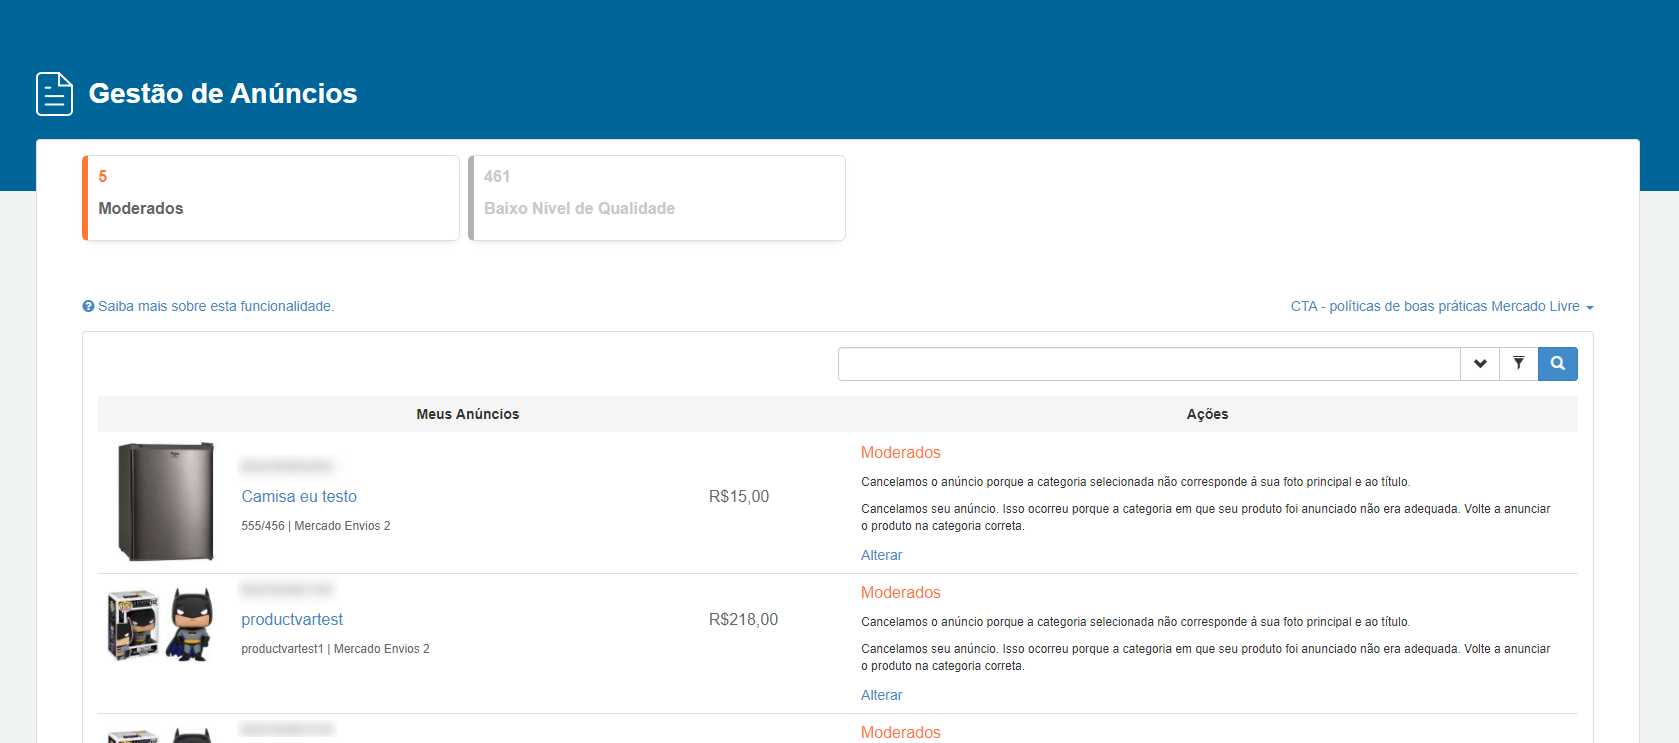Focus the listings search input field
1679x743 pixels.
[x=1149, y=364]
